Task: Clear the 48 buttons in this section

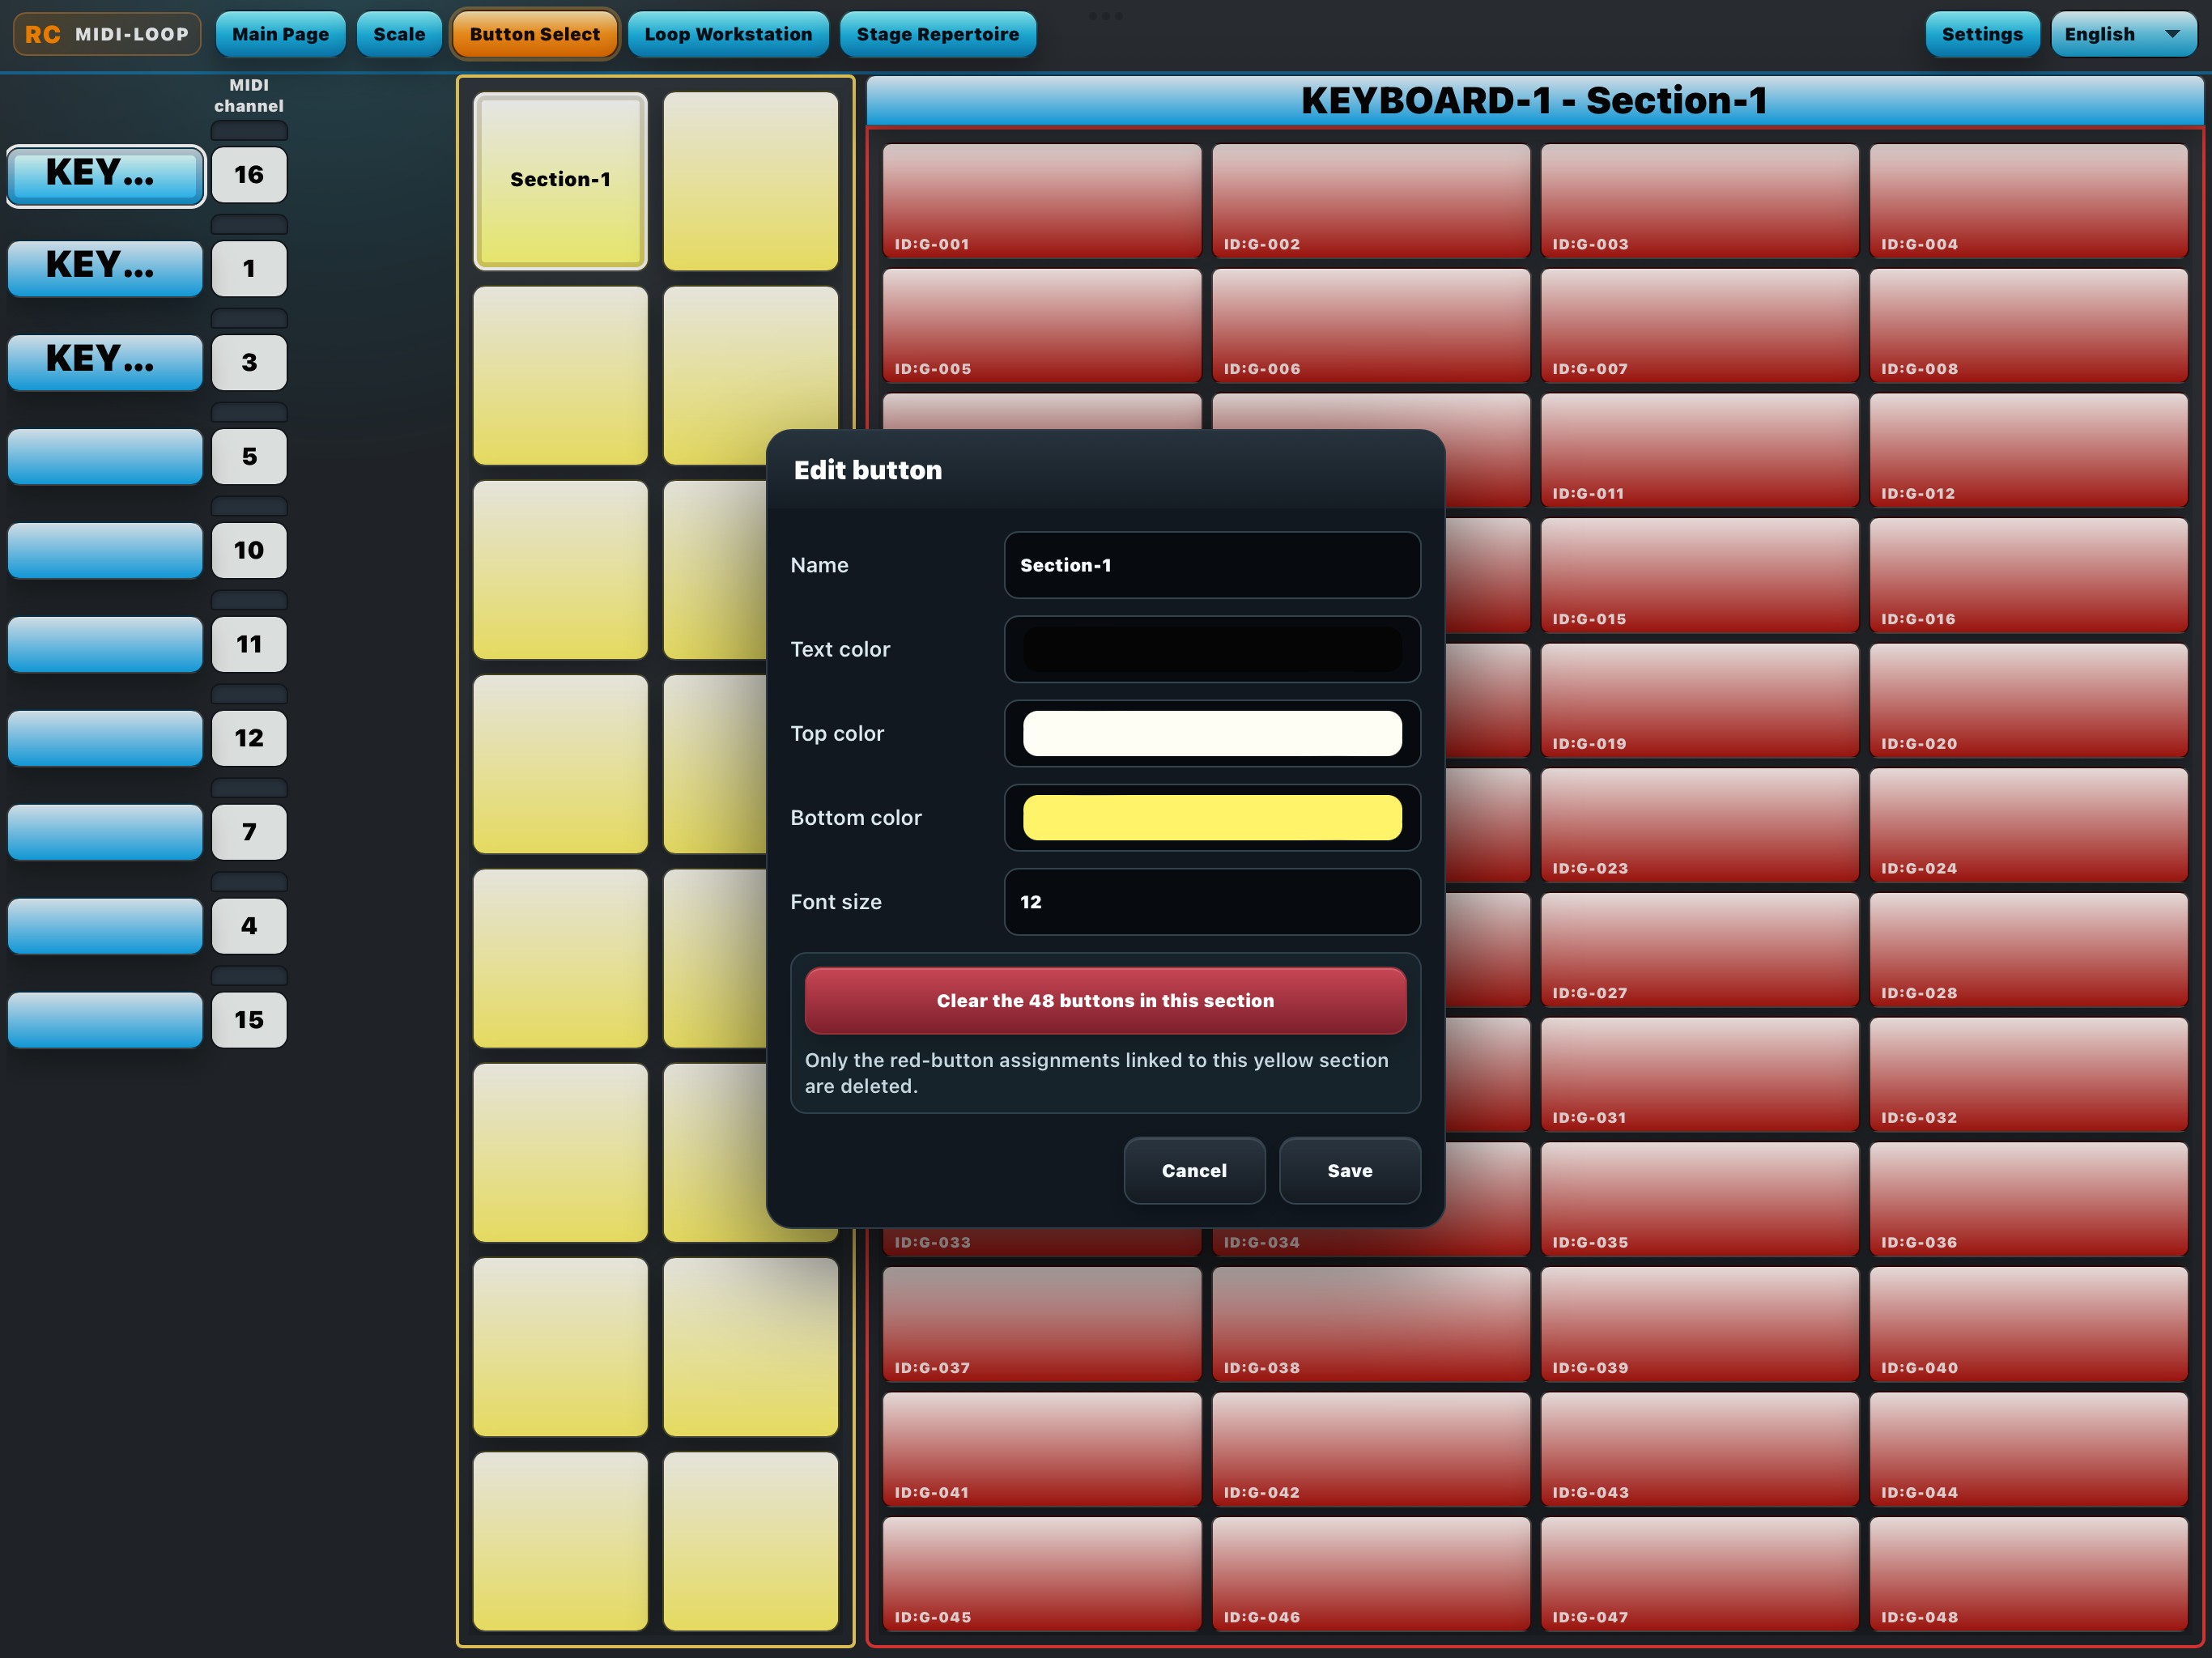Action: [1105, 1000]
